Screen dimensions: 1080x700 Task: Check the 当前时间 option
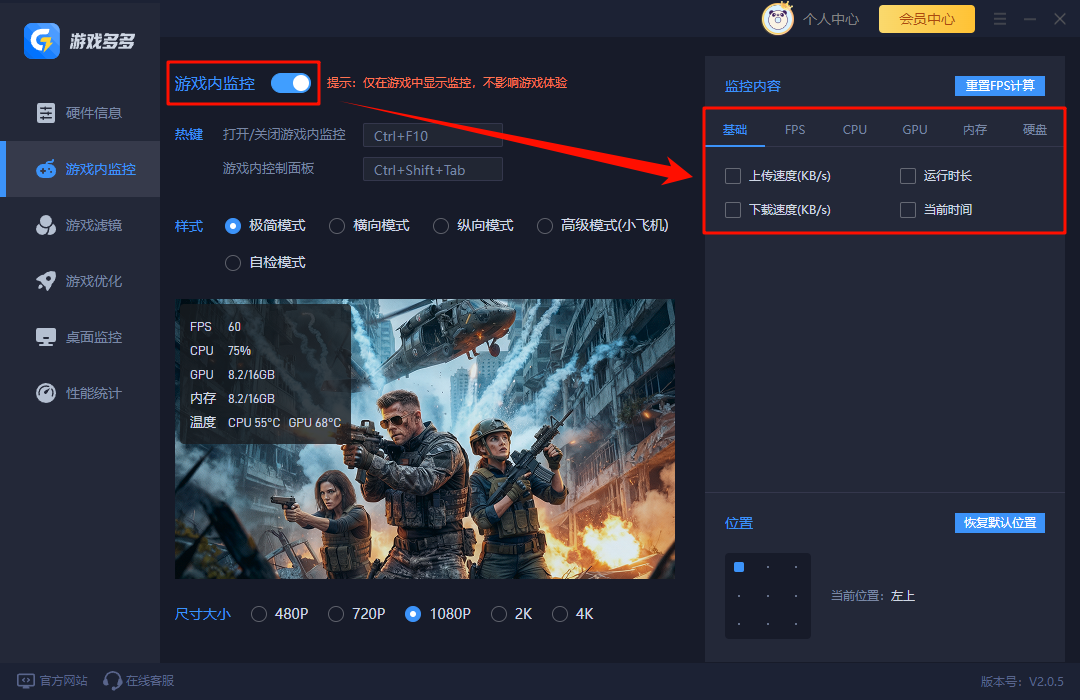pyautogui.click(x=907, y=210)
